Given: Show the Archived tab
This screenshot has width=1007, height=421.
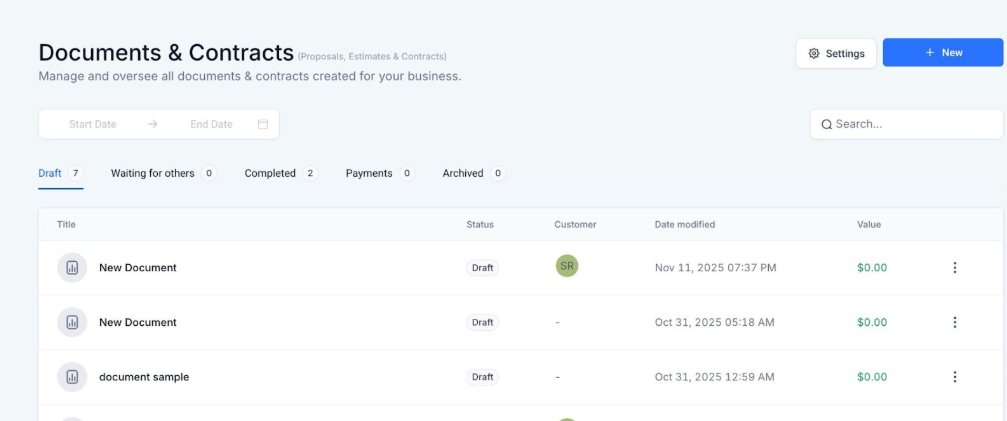Looking at the screenshot, I should click(x=463, y=174).
